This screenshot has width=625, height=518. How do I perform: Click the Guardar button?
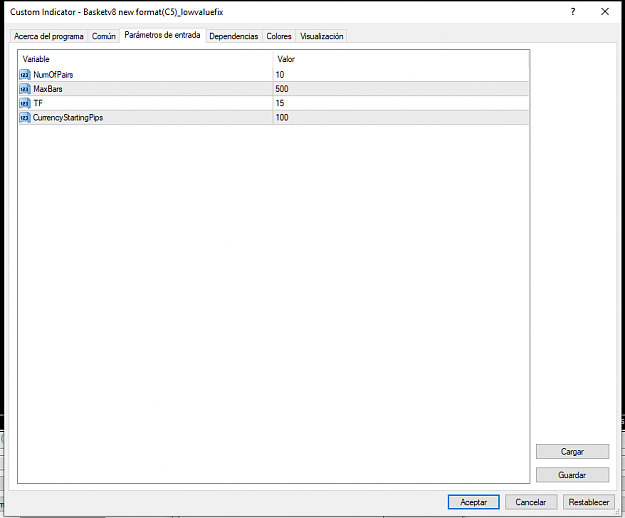pyautogui.click(x=572, y=475)
